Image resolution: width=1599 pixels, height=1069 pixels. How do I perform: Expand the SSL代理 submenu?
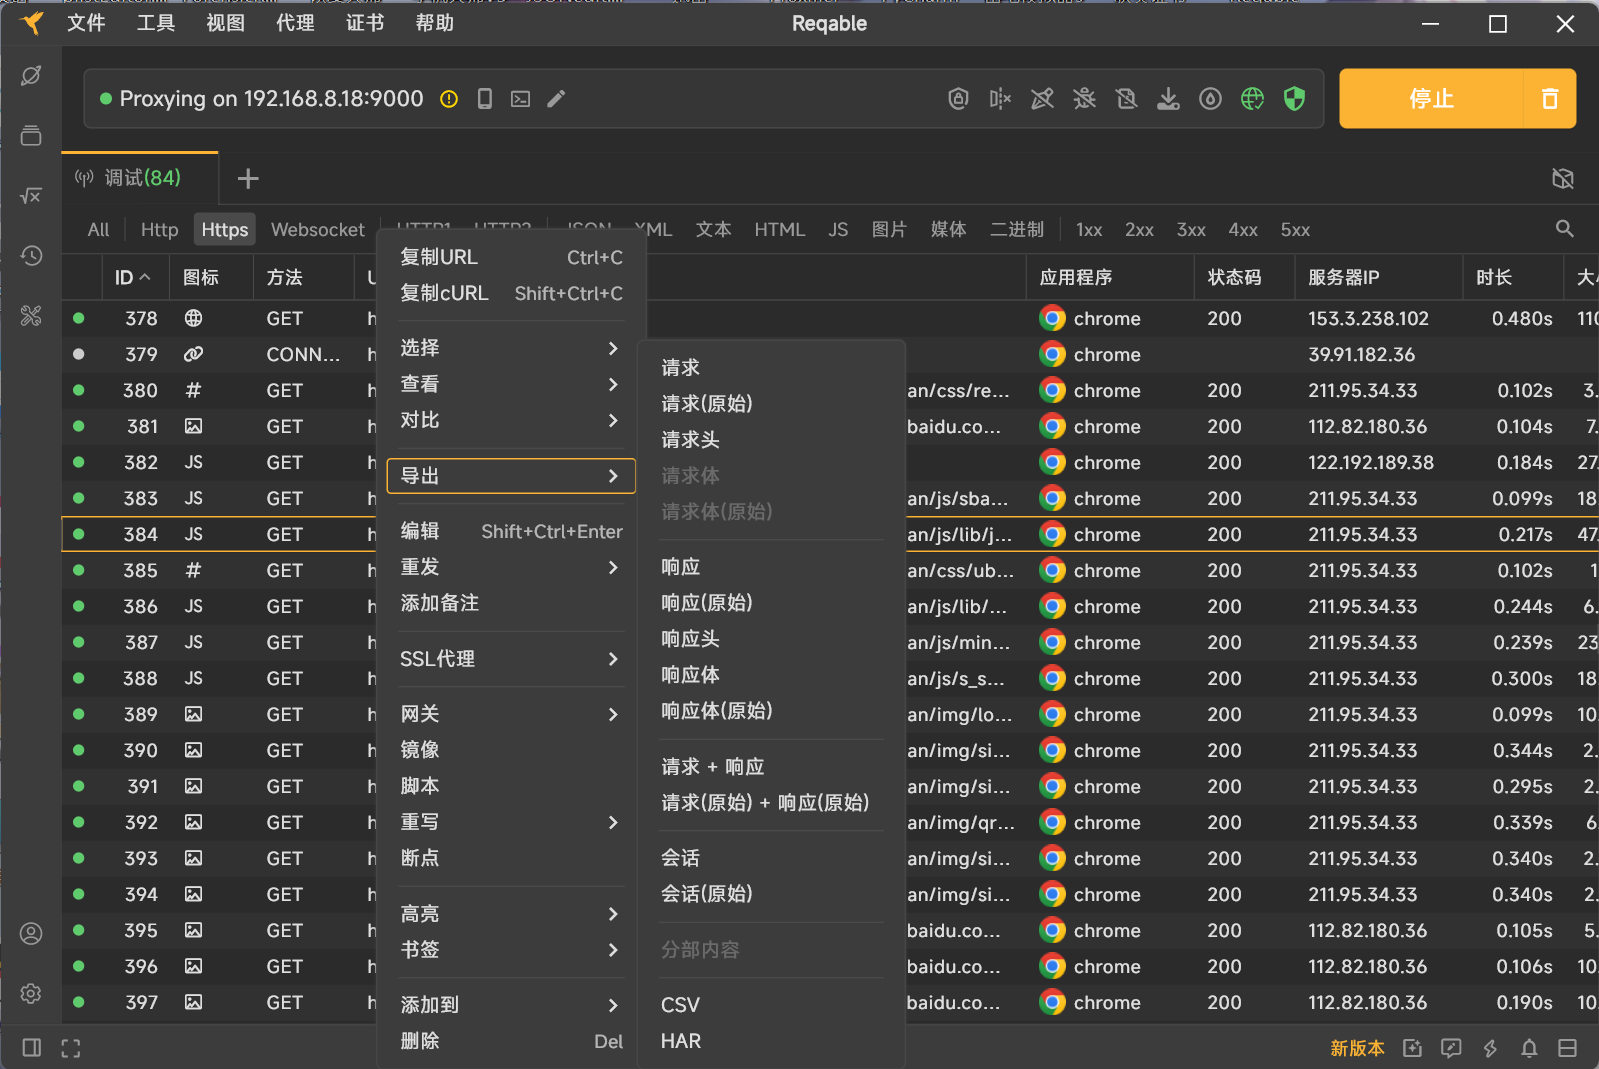[511, 659]
